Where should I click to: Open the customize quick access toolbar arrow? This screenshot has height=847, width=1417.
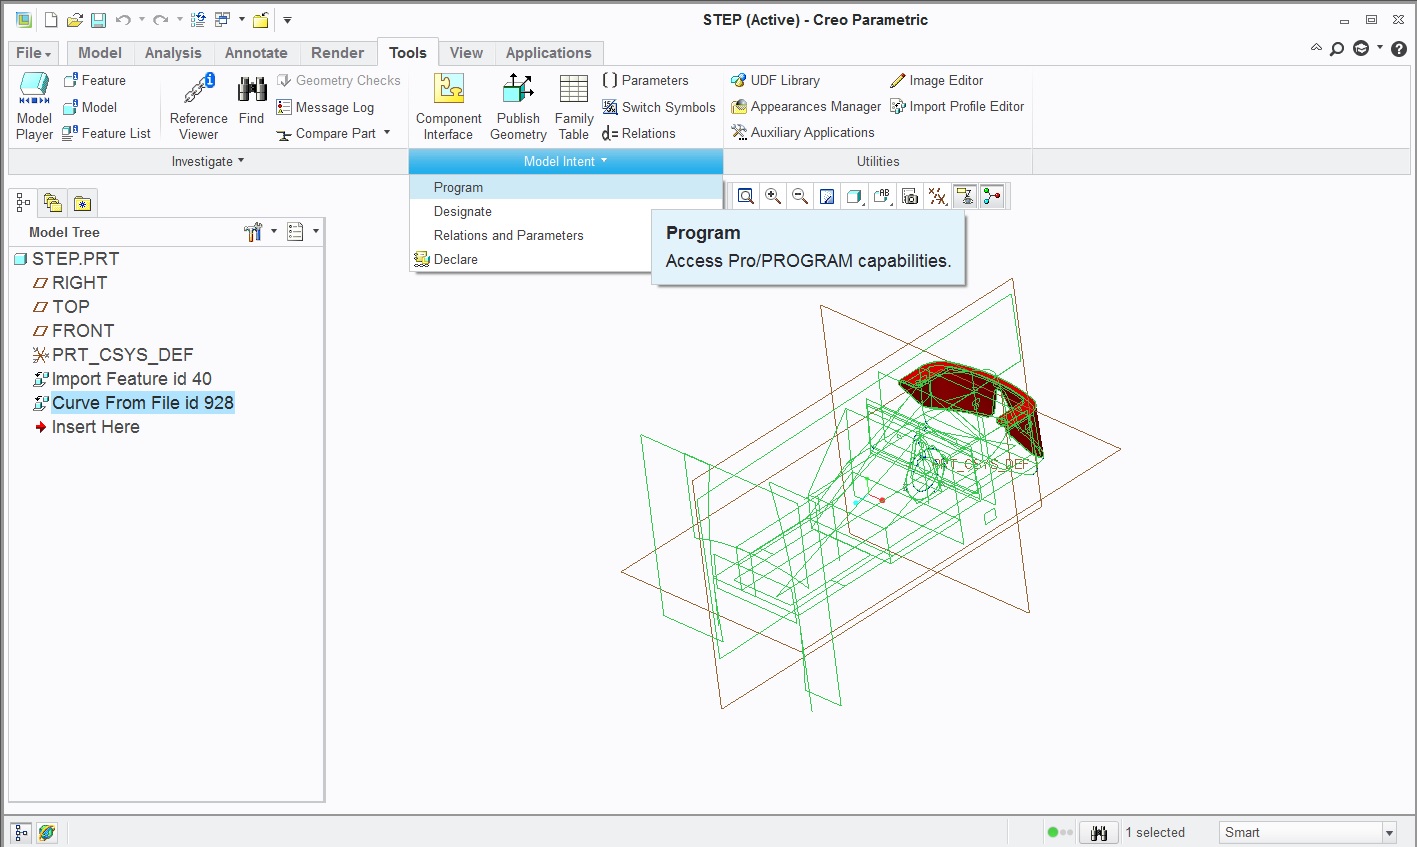click(287, 20)
